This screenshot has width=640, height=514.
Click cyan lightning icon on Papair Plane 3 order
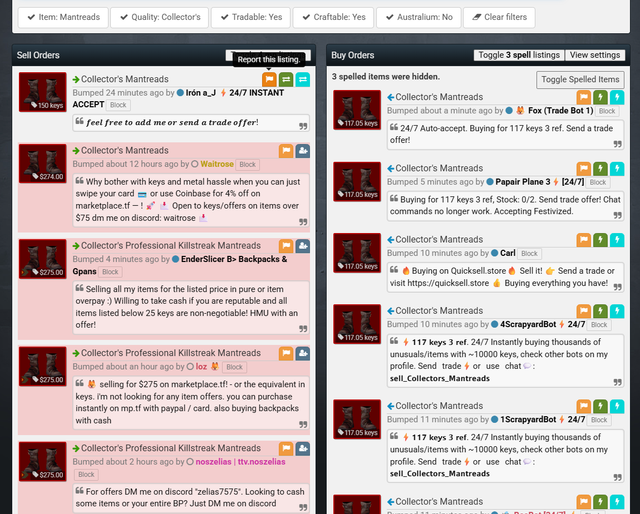tap(617, 169)
